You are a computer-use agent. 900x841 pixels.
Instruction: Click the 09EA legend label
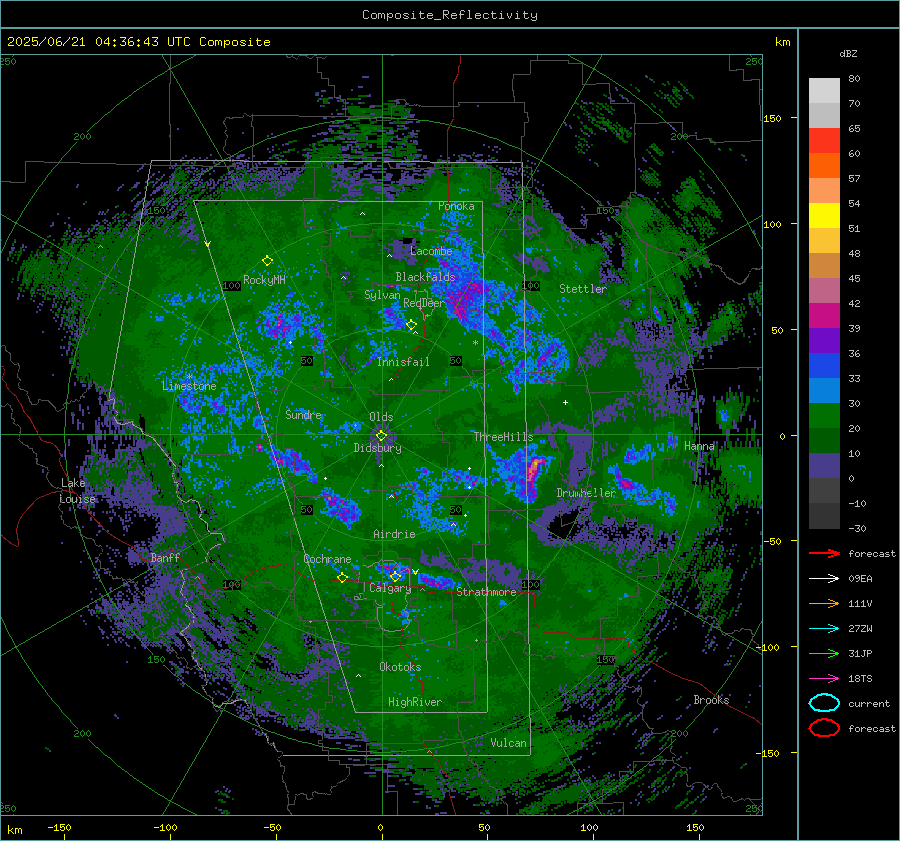click(x=860, y=579)
